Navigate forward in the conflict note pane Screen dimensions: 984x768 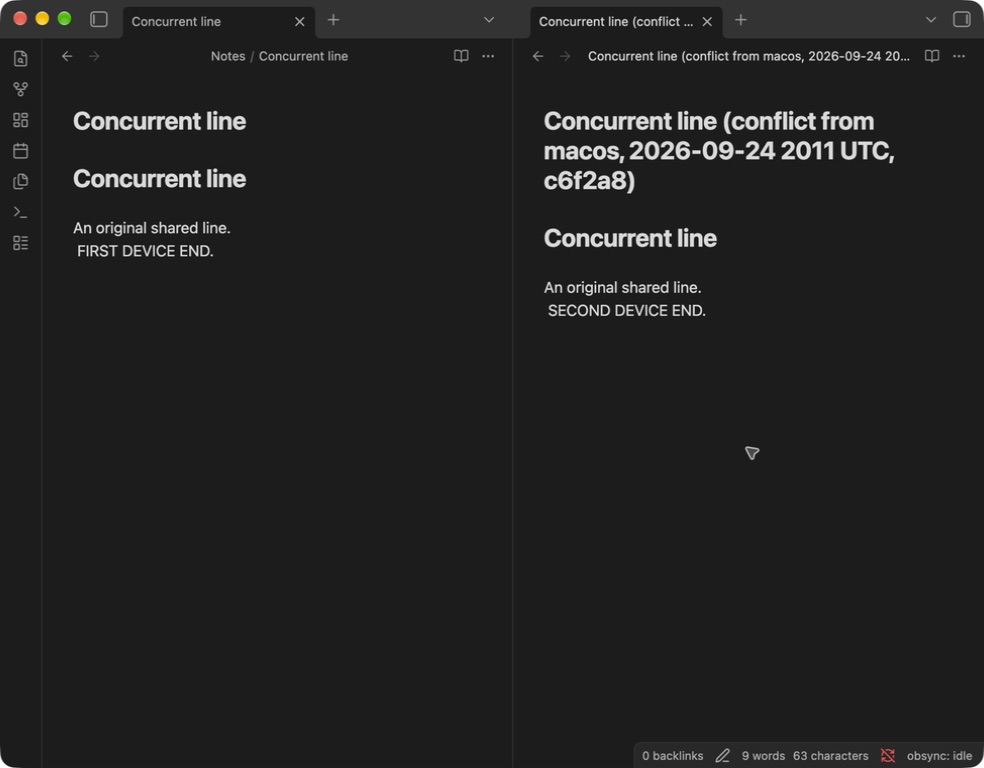coord(565,56)
